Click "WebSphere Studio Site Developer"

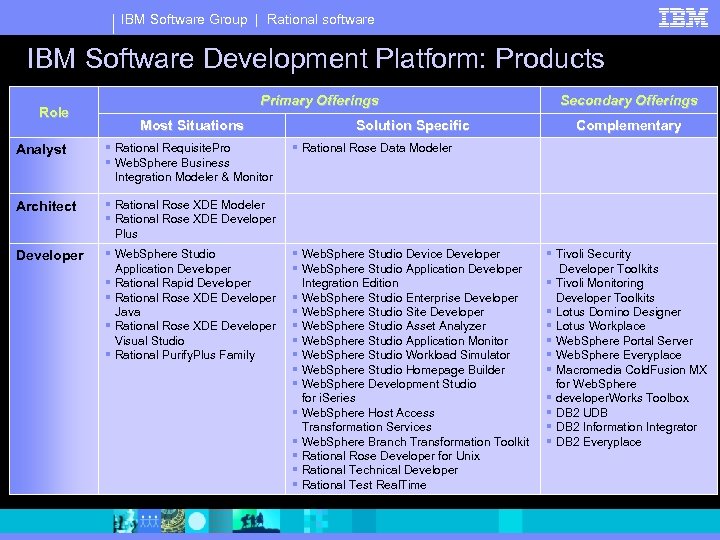point(393,312)
